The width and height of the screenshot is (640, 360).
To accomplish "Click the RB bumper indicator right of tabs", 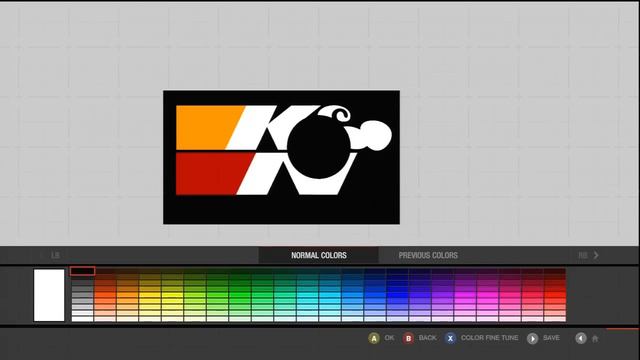I will tap(583, 256).
